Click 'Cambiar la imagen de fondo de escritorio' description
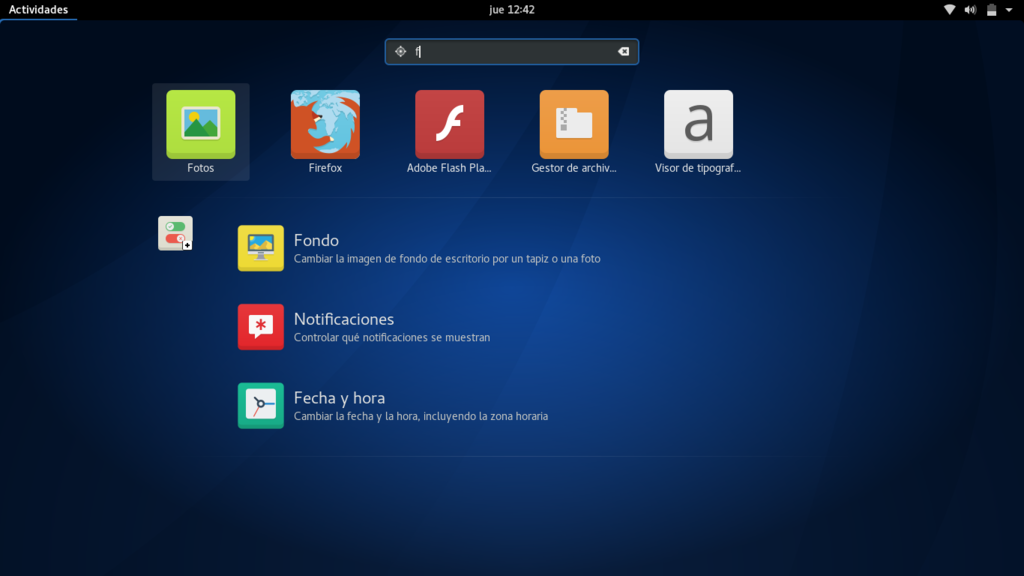Viewport: 1024px width, 576px height. point(447,259)
